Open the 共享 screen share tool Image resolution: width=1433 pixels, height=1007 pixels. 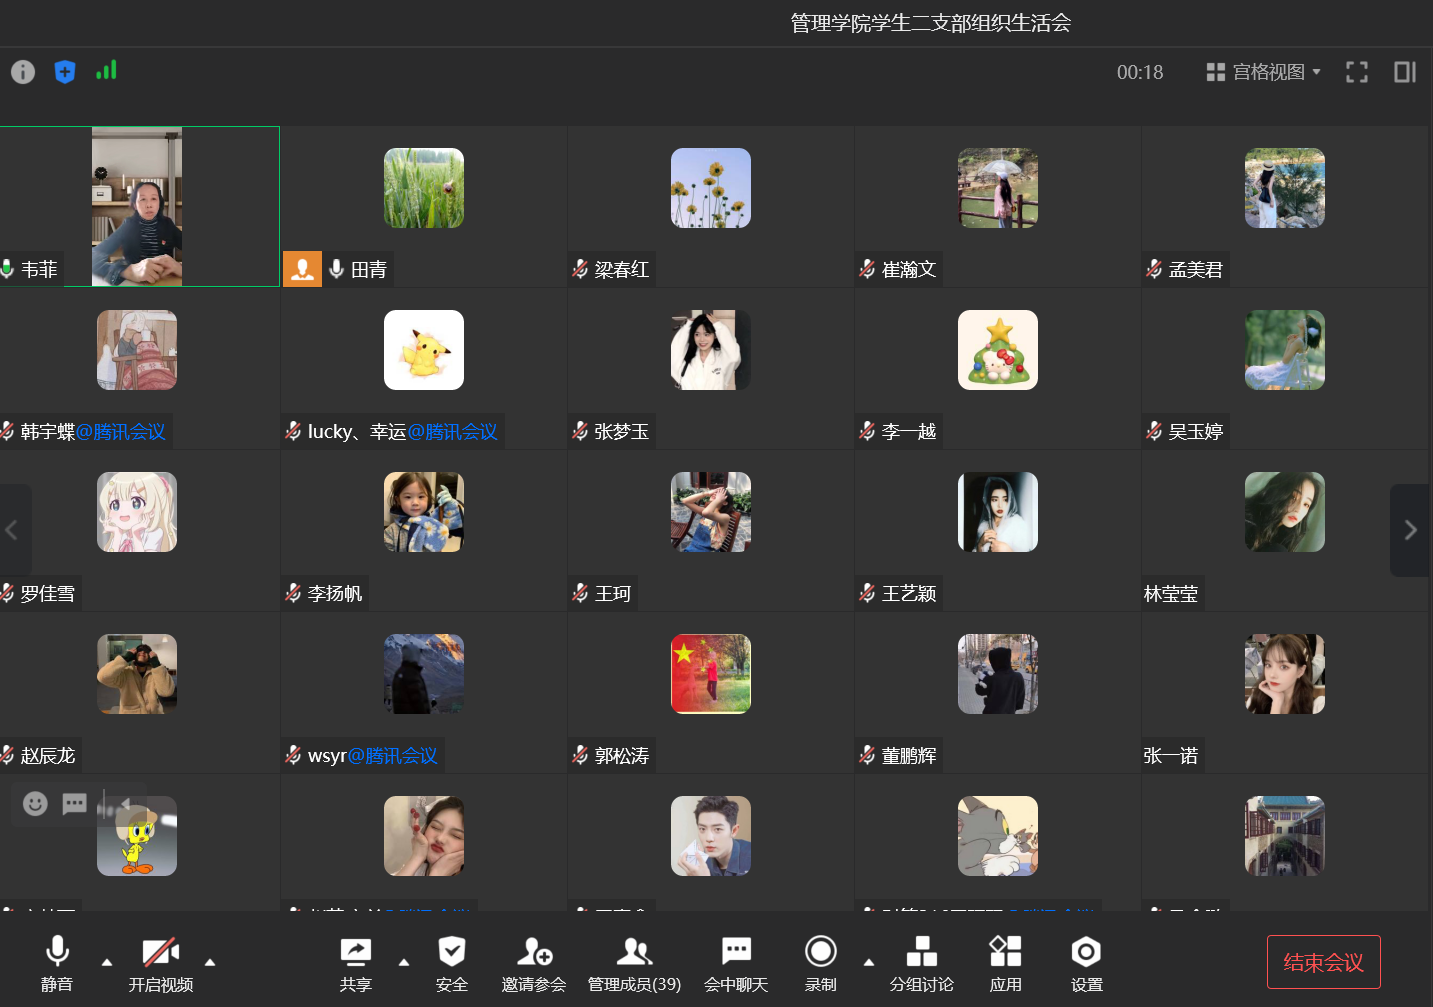(355, 963)
